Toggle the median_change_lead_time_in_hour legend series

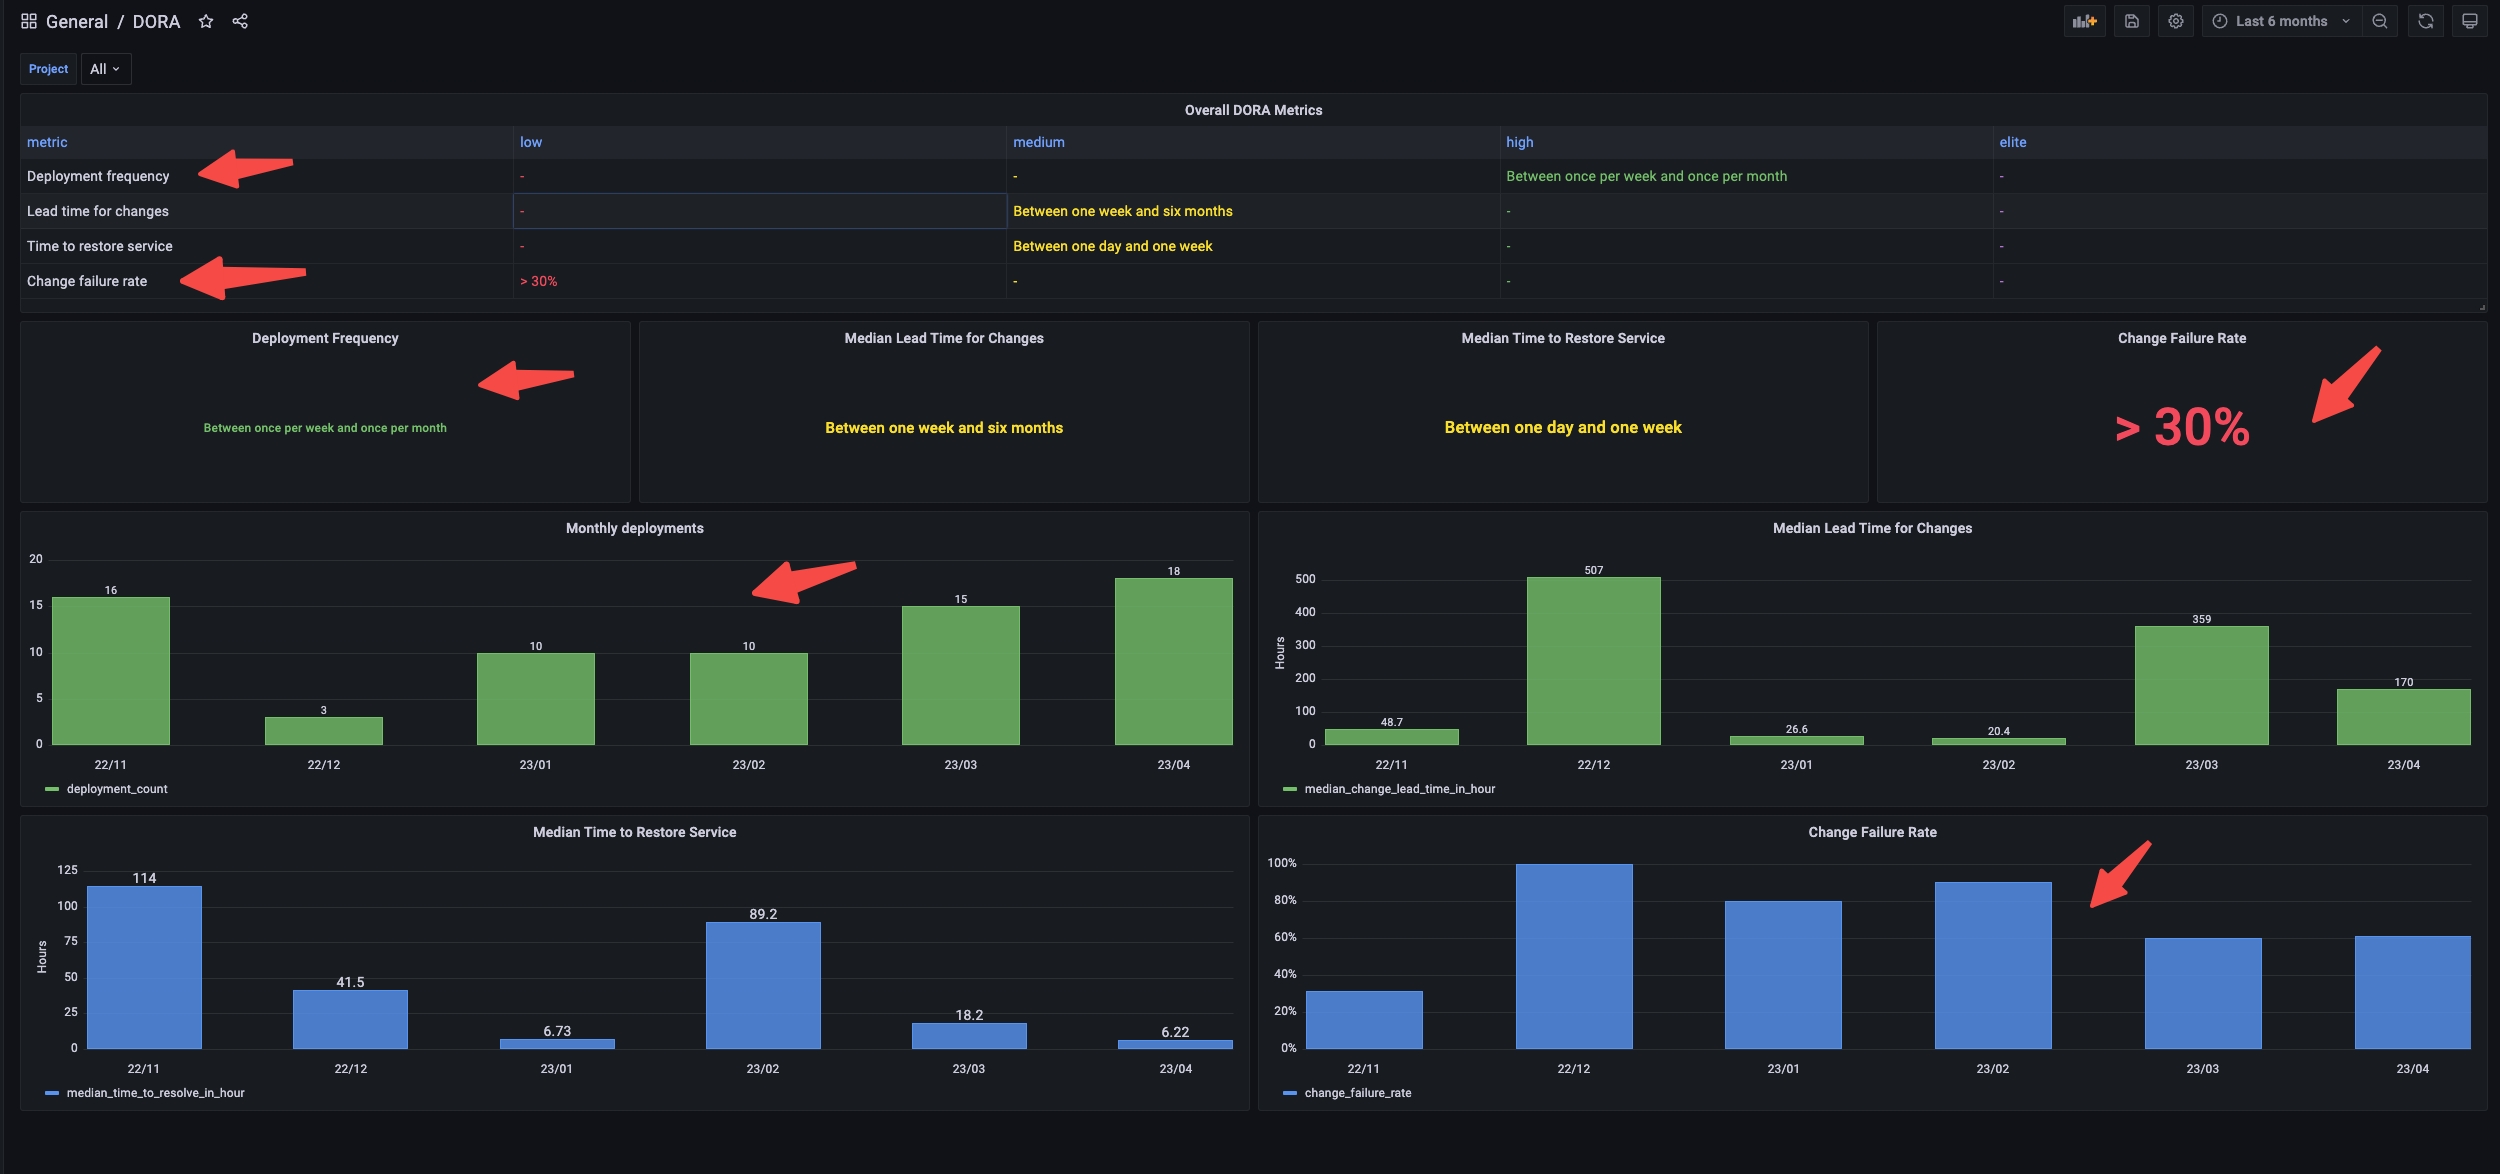click(x=1399, y=789)
